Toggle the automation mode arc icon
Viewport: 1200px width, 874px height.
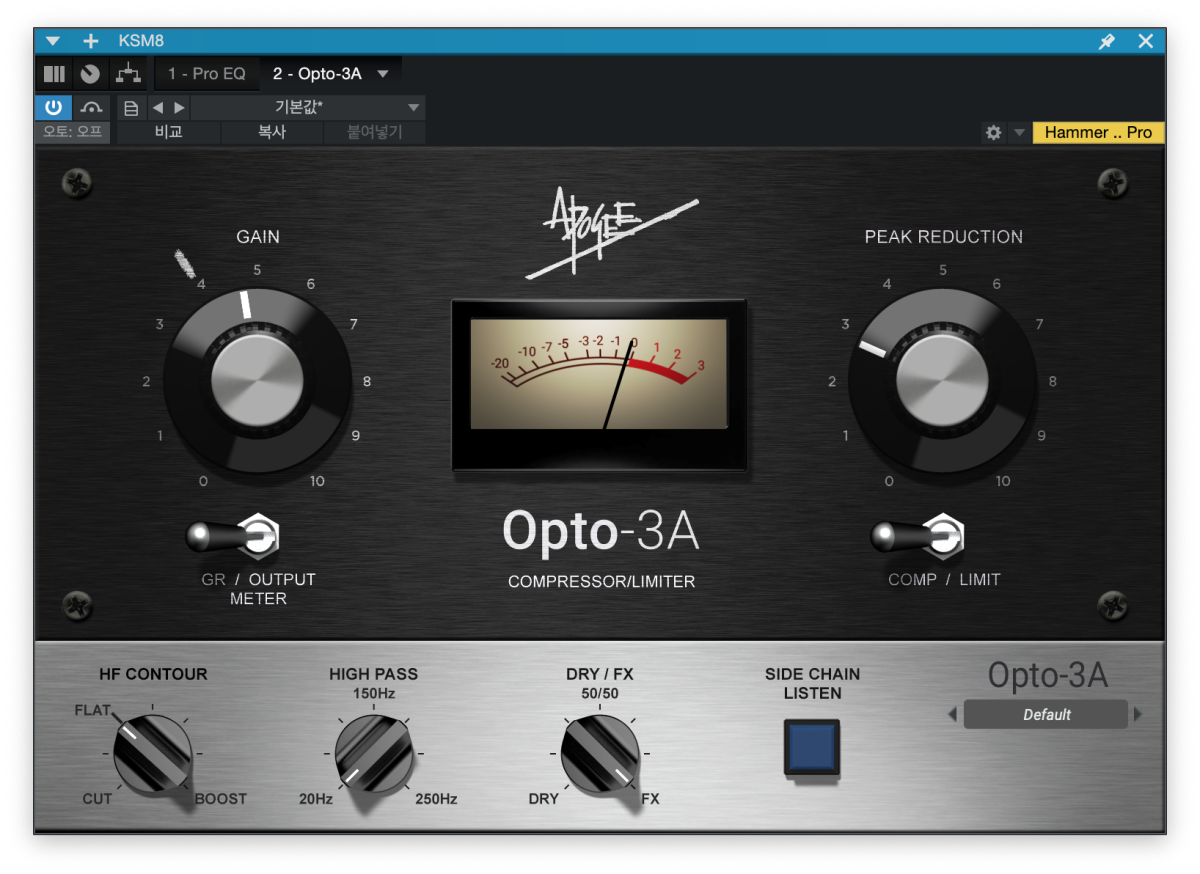pyautogui.click(x=92, y=107)
